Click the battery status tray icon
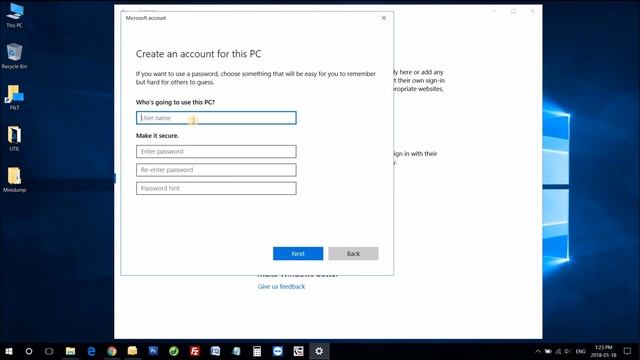640x360 pixels. (x=548, y=351)
